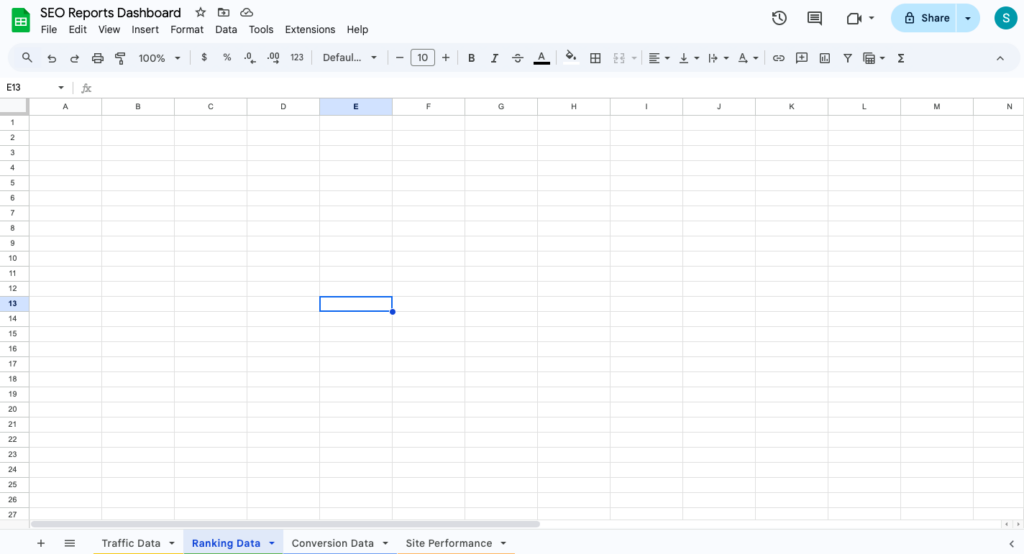Star the SEO Reports Dashboard document
The height and width of the screenshot is (554, 1024).
(200, 12)
